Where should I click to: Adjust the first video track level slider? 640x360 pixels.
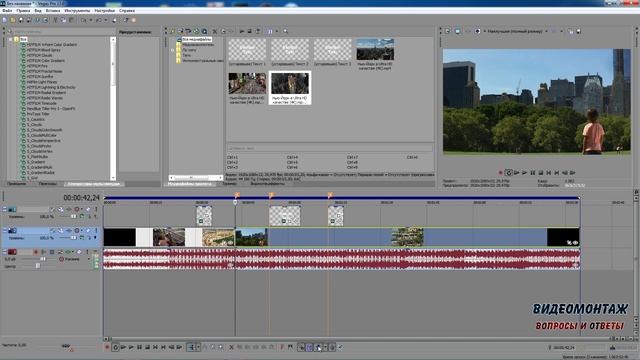click(73, 216)
